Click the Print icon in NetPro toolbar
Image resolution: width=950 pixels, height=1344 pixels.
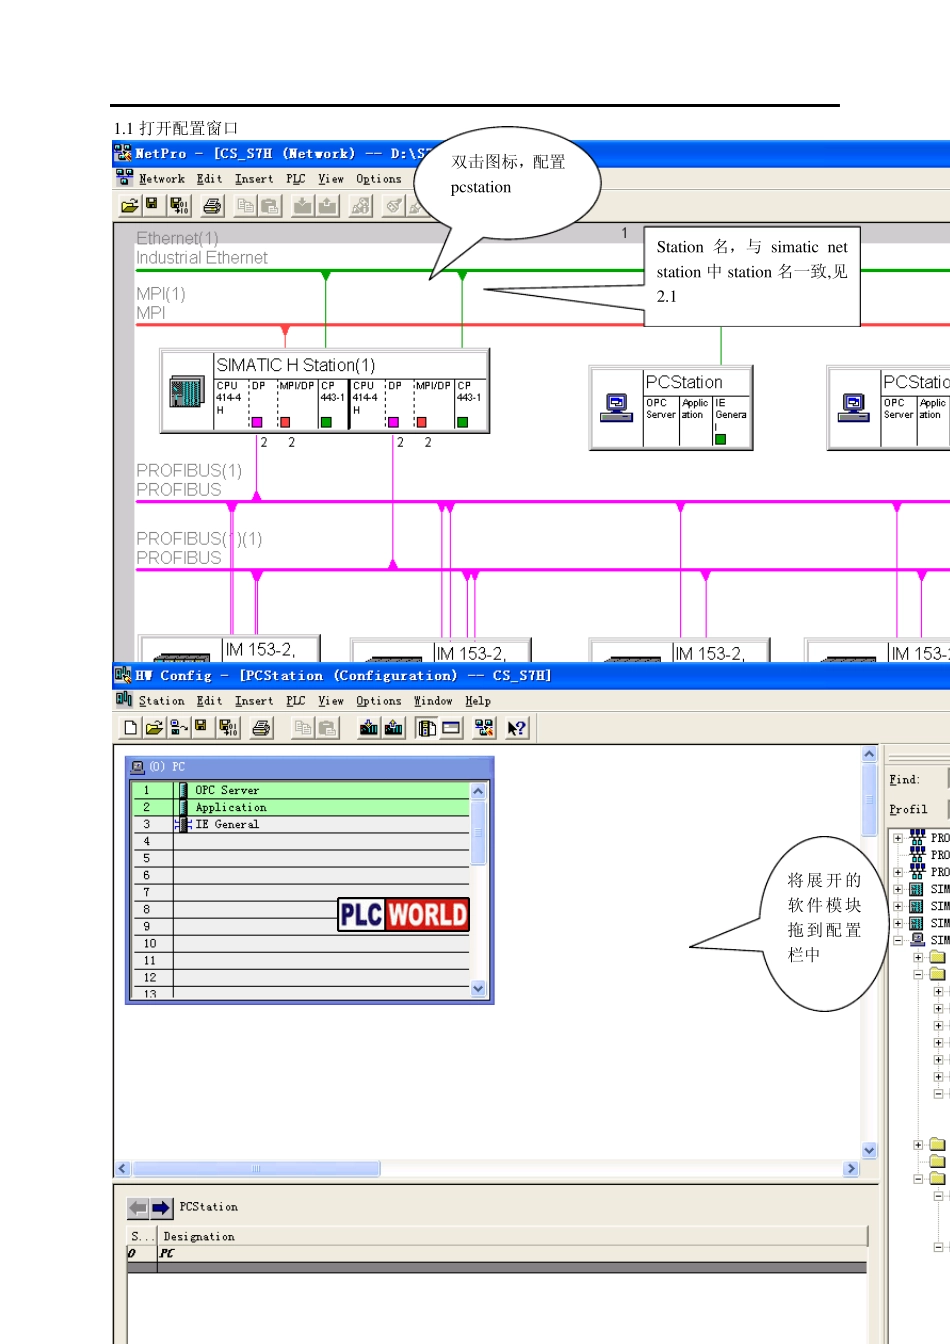(212, 206)
